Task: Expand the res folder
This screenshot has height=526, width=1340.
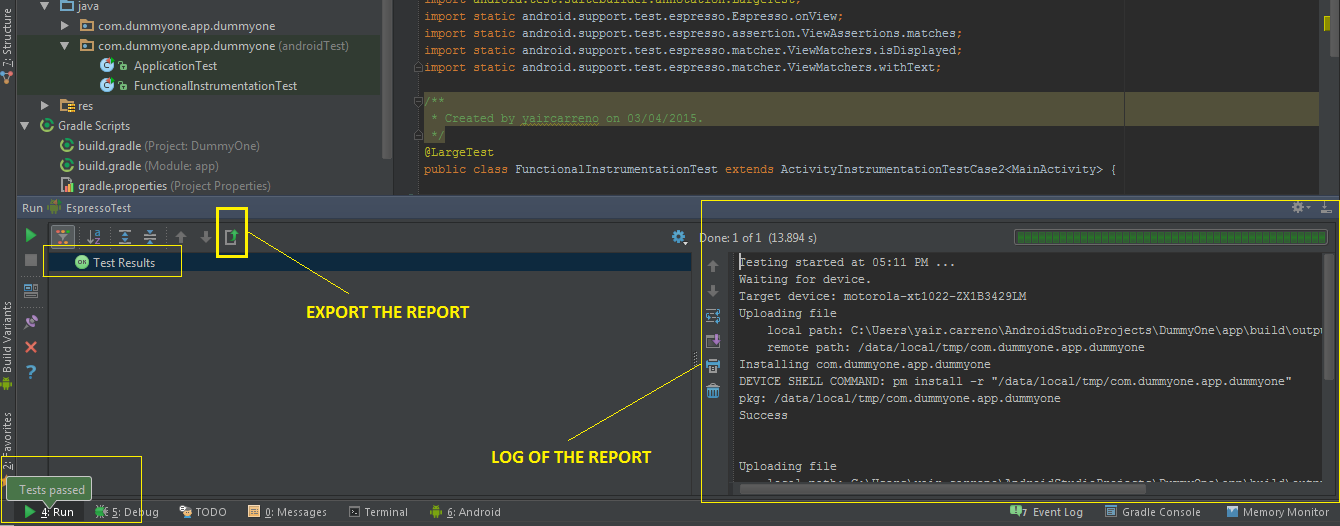Action: pos(45,106)
